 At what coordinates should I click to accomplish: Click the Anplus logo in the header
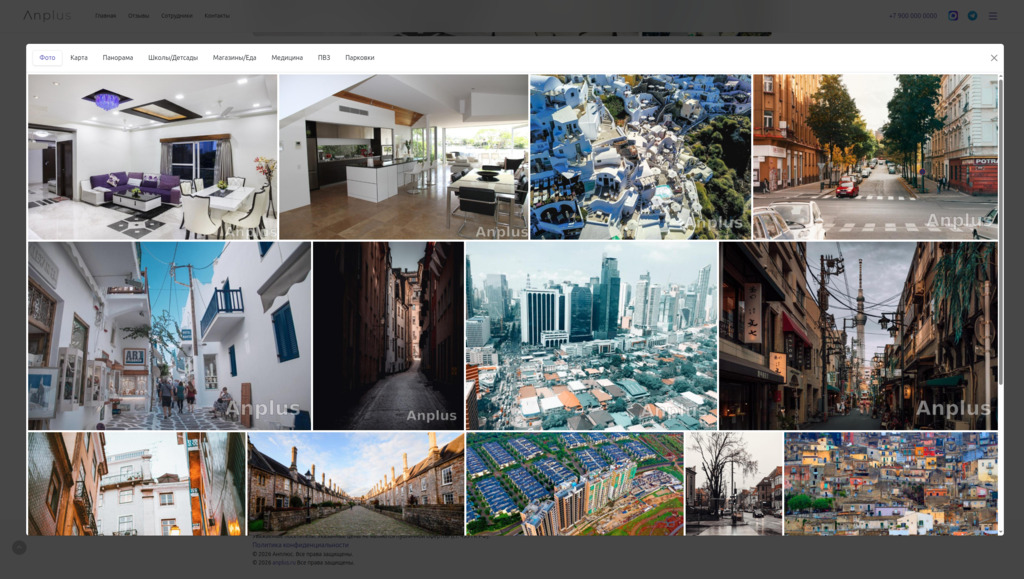(x=47, y=16)
